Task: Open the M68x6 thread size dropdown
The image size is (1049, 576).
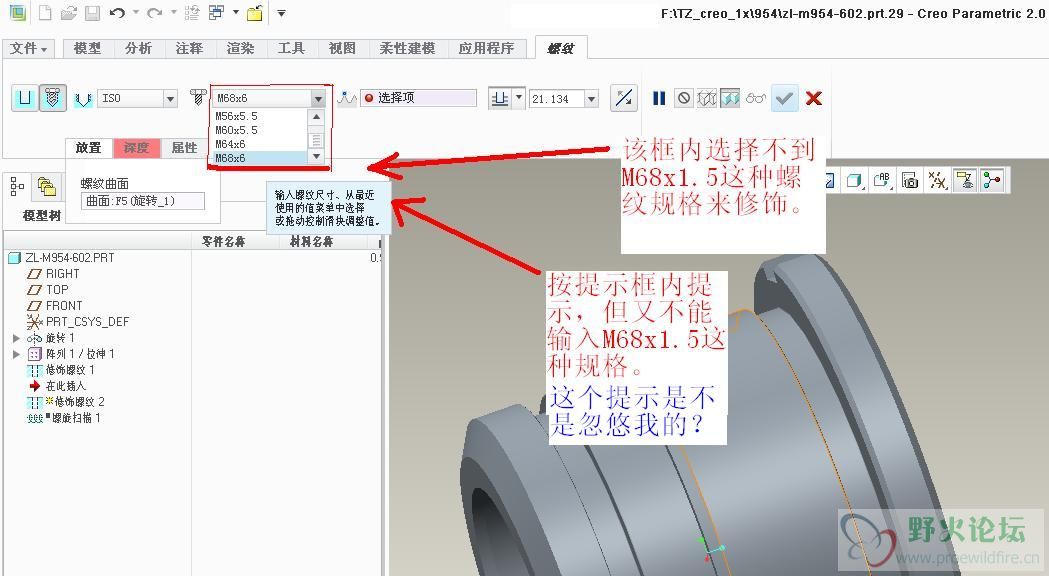Action: 318,98
